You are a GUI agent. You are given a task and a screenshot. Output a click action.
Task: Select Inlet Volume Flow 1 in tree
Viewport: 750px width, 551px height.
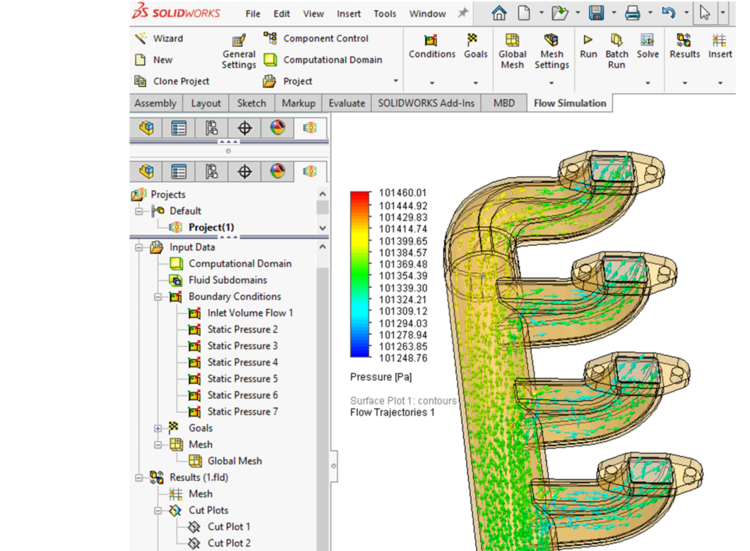pos(249,313)
